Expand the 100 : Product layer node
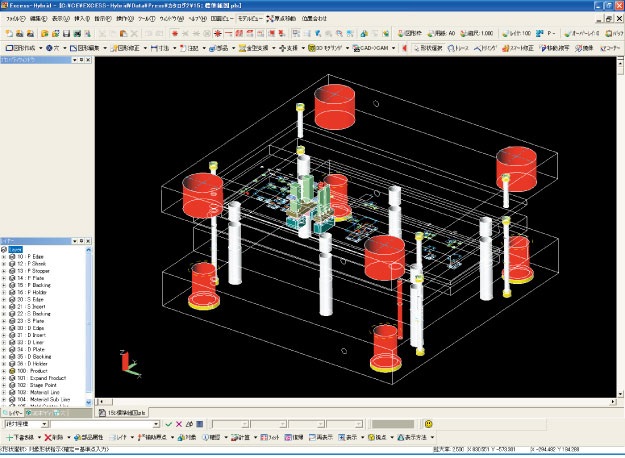This screenshot has width=625, height=458. [x=4, y=369]
